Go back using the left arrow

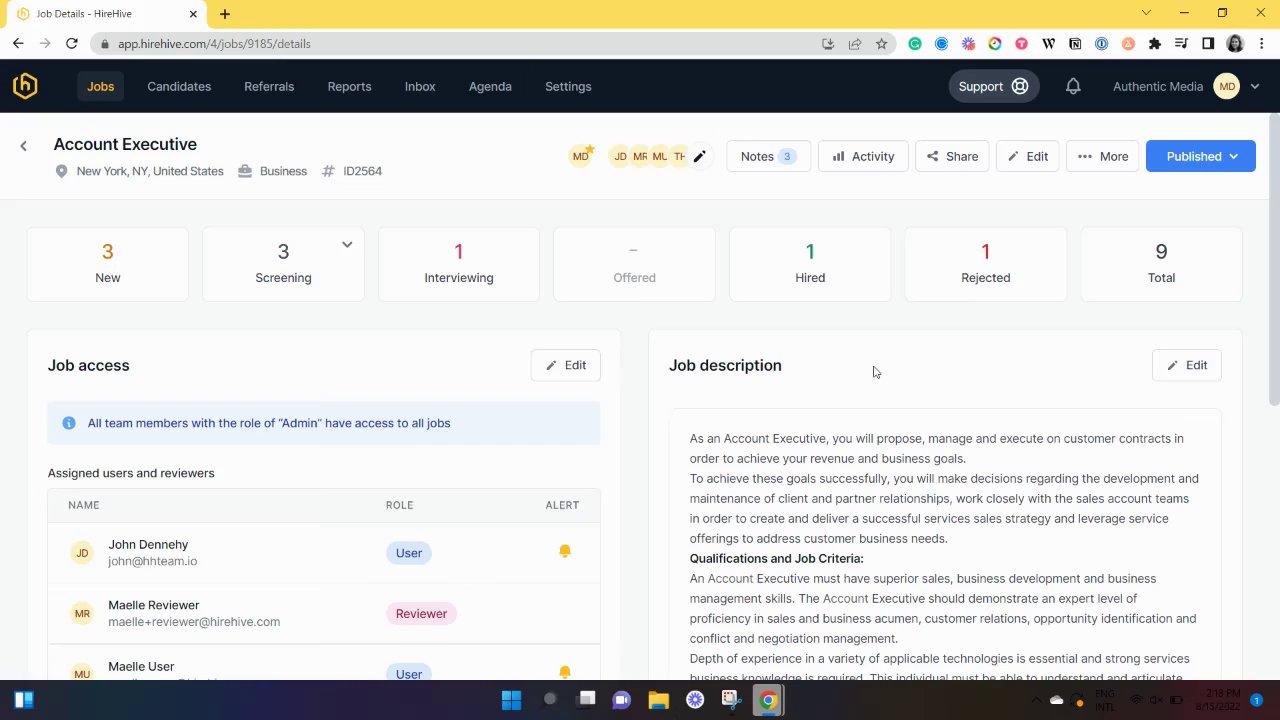[24, 146]
